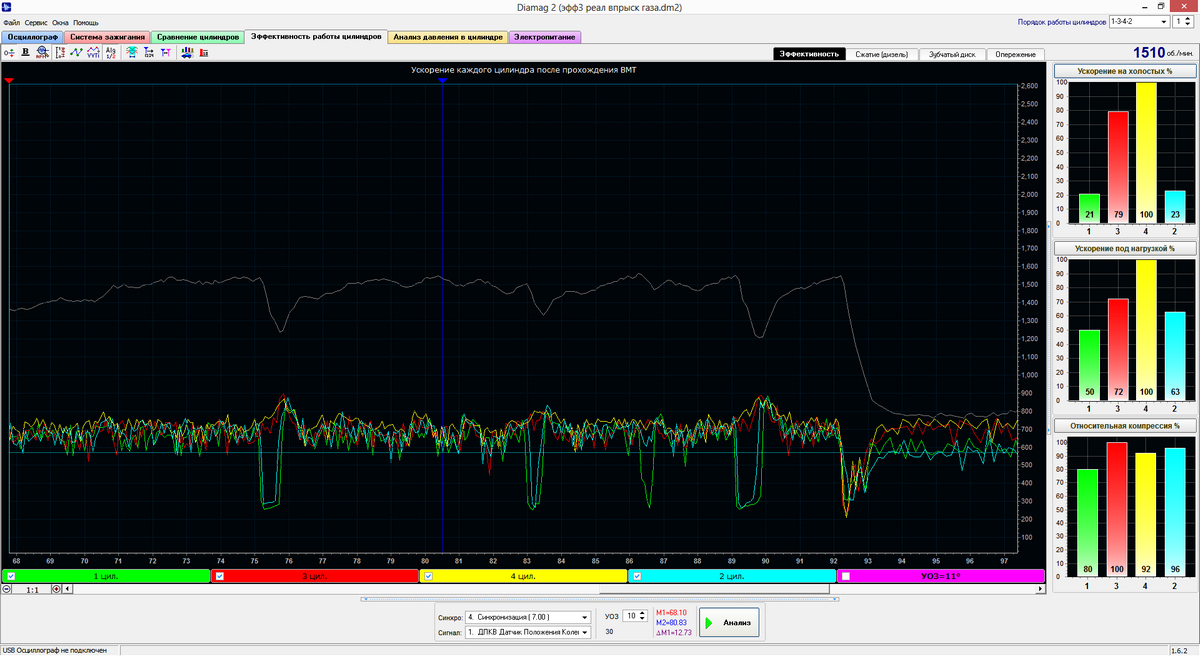Click the Ускорение на холостых % header

pyautogui.click(x=1124, y=71)
